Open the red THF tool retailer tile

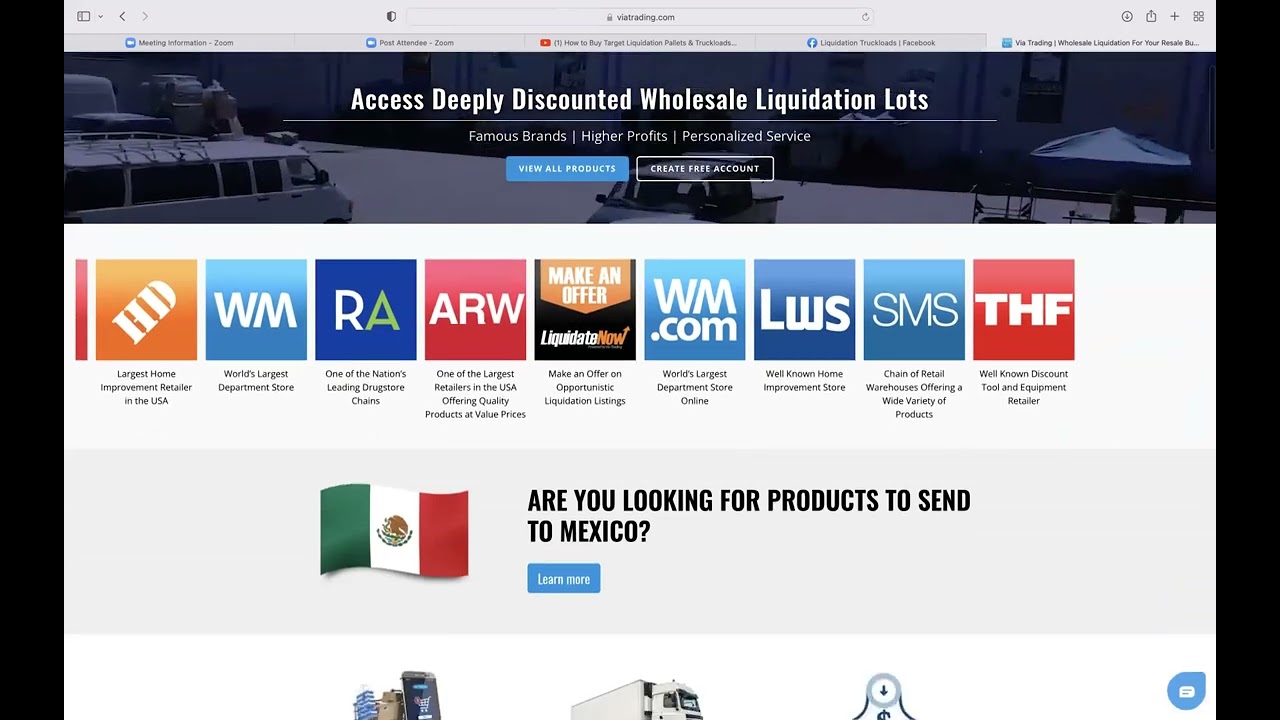(1024, 310)
